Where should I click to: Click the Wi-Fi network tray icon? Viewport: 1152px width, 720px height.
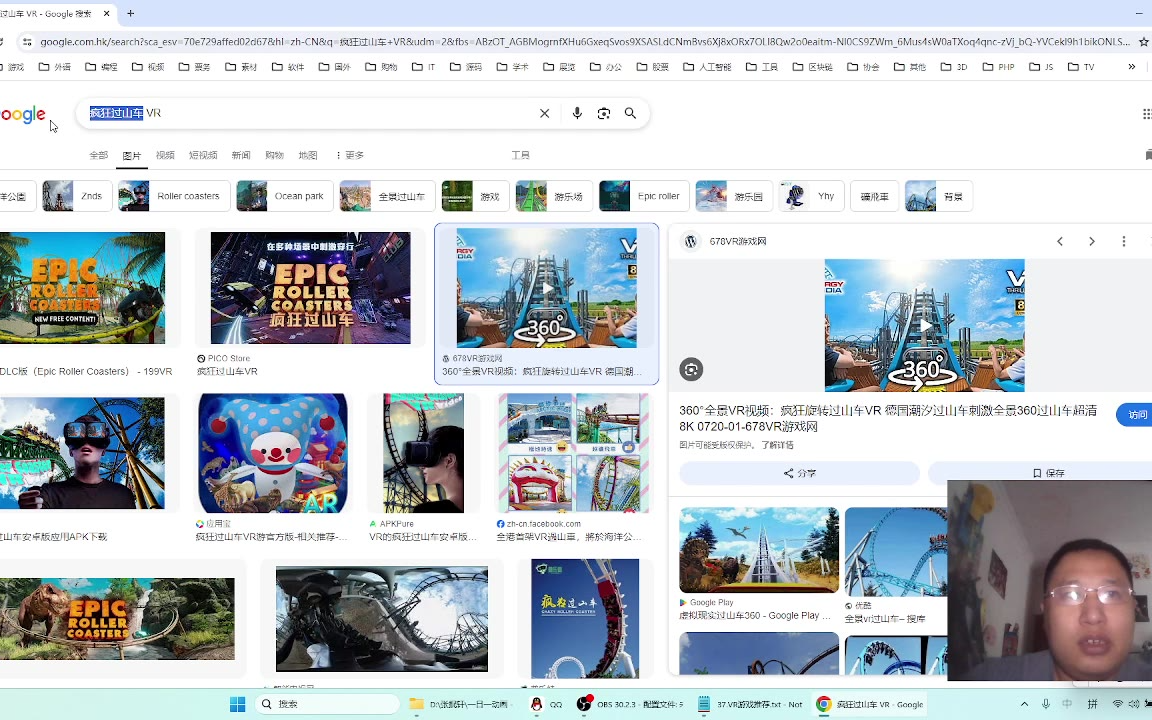tap(1117, 704)
